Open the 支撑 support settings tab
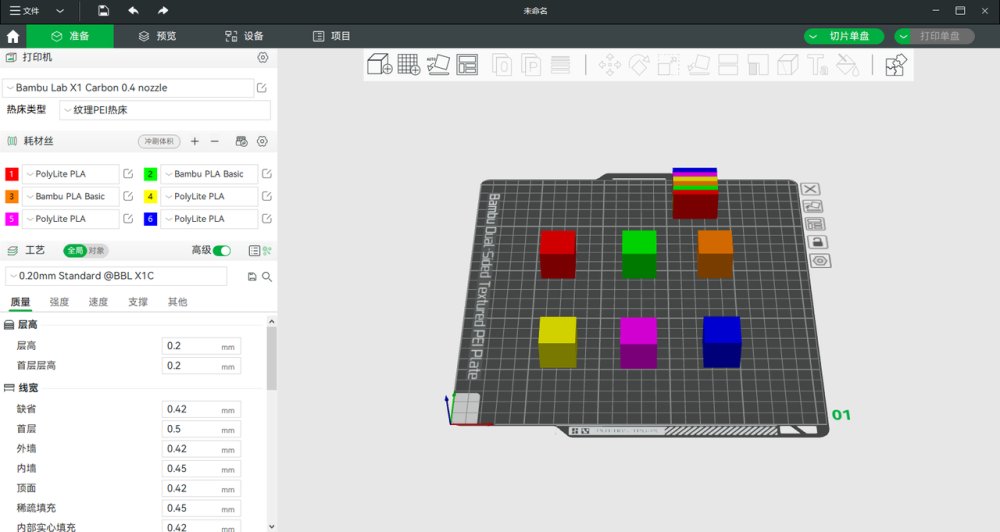 pos(138,302)
